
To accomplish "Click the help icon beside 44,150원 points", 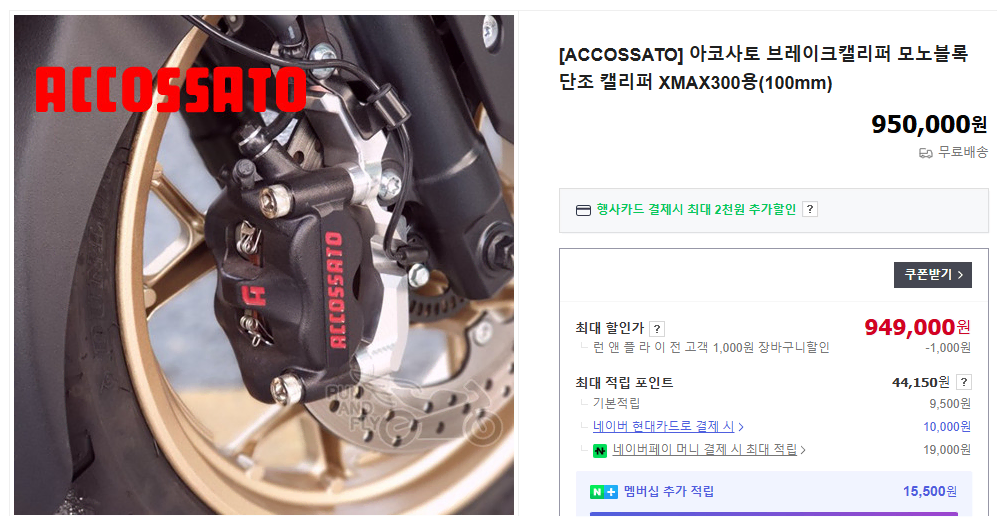I will [x=964, y=382].
